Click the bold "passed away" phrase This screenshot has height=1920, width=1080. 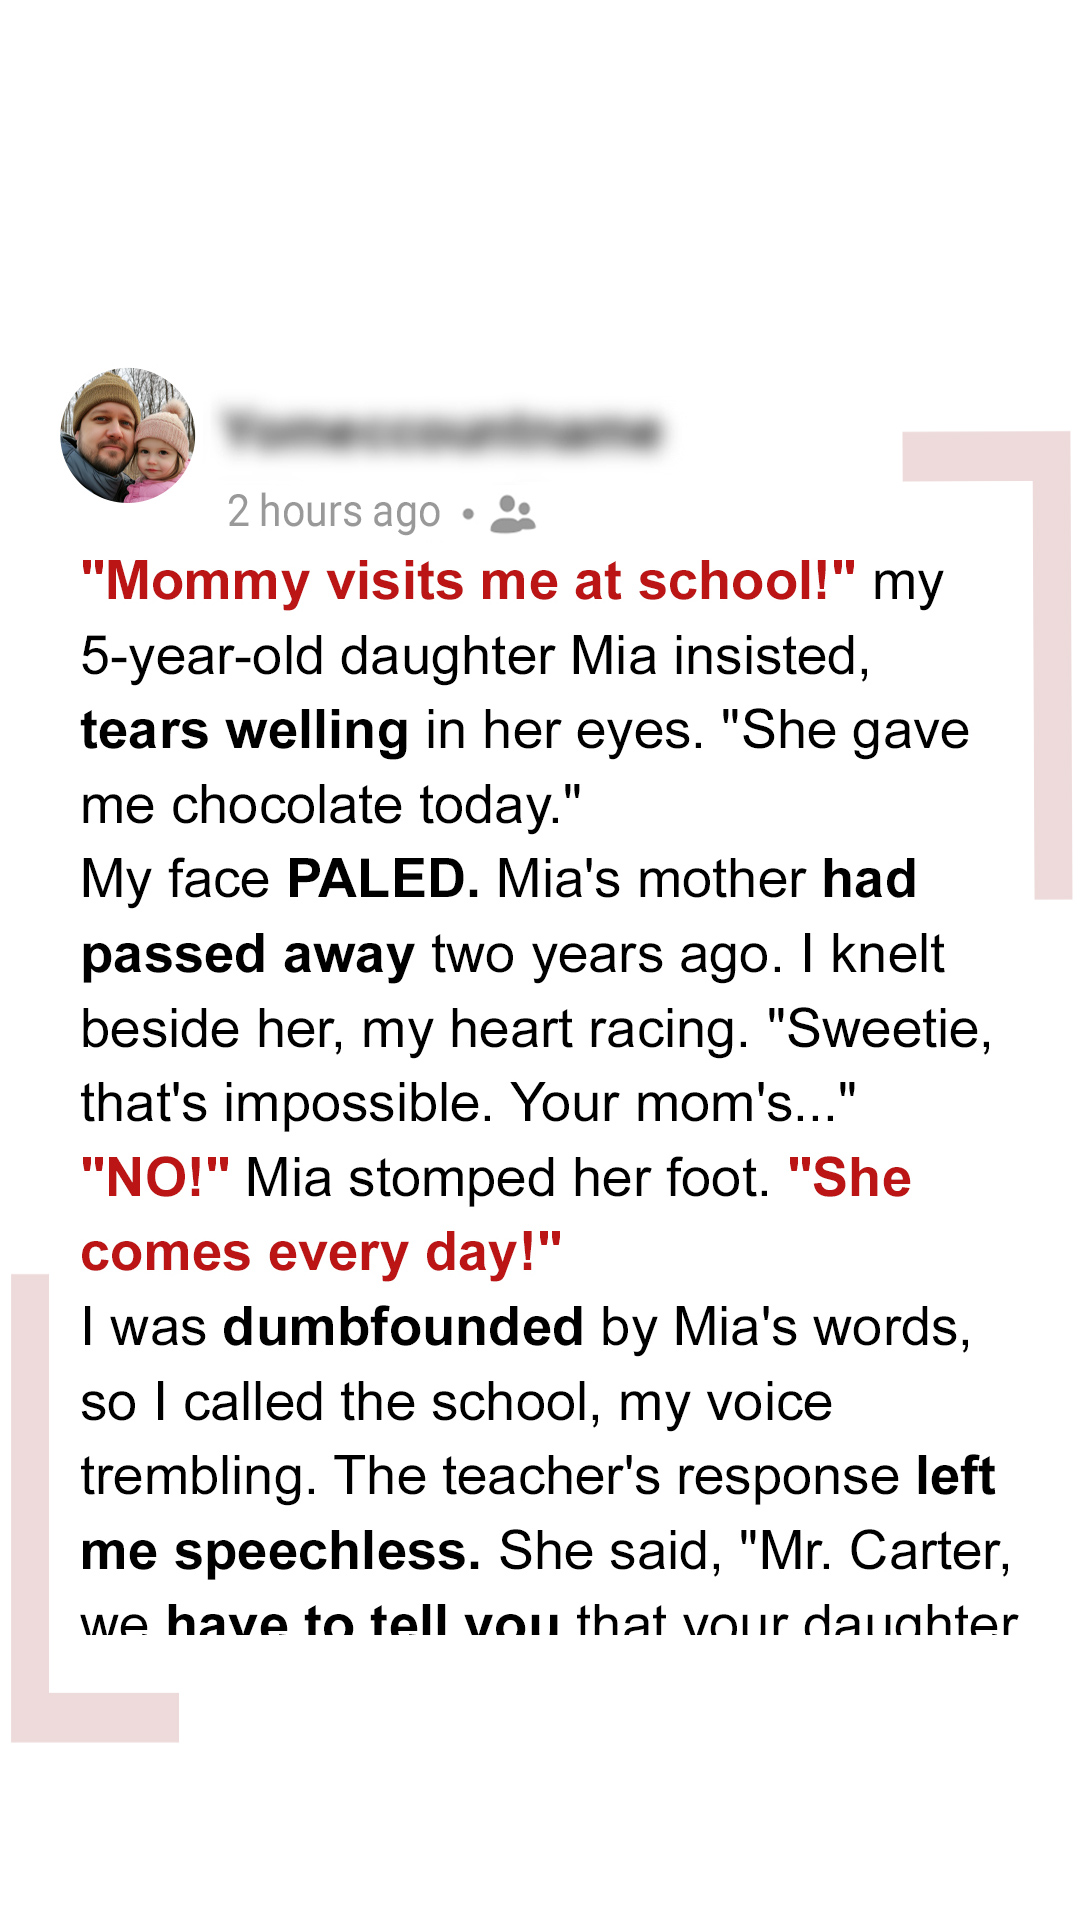click(248, 954)
